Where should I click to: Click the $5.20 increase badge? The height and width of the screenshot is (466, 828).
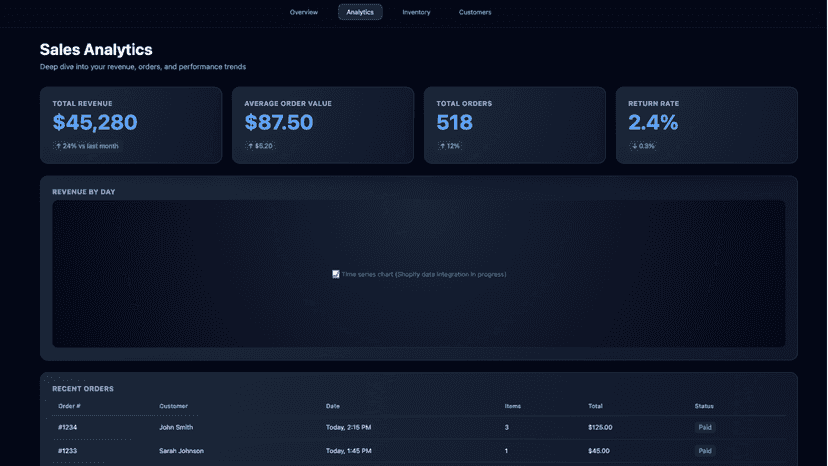point(260,146)
